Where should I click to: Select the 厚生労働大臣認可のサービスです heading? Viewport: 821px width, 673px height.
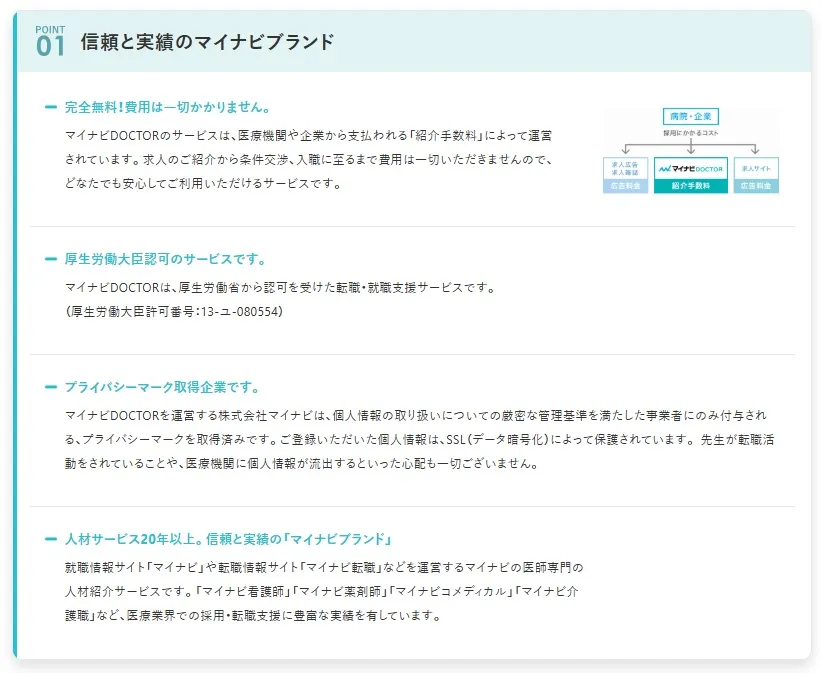[x=165, y=259]
